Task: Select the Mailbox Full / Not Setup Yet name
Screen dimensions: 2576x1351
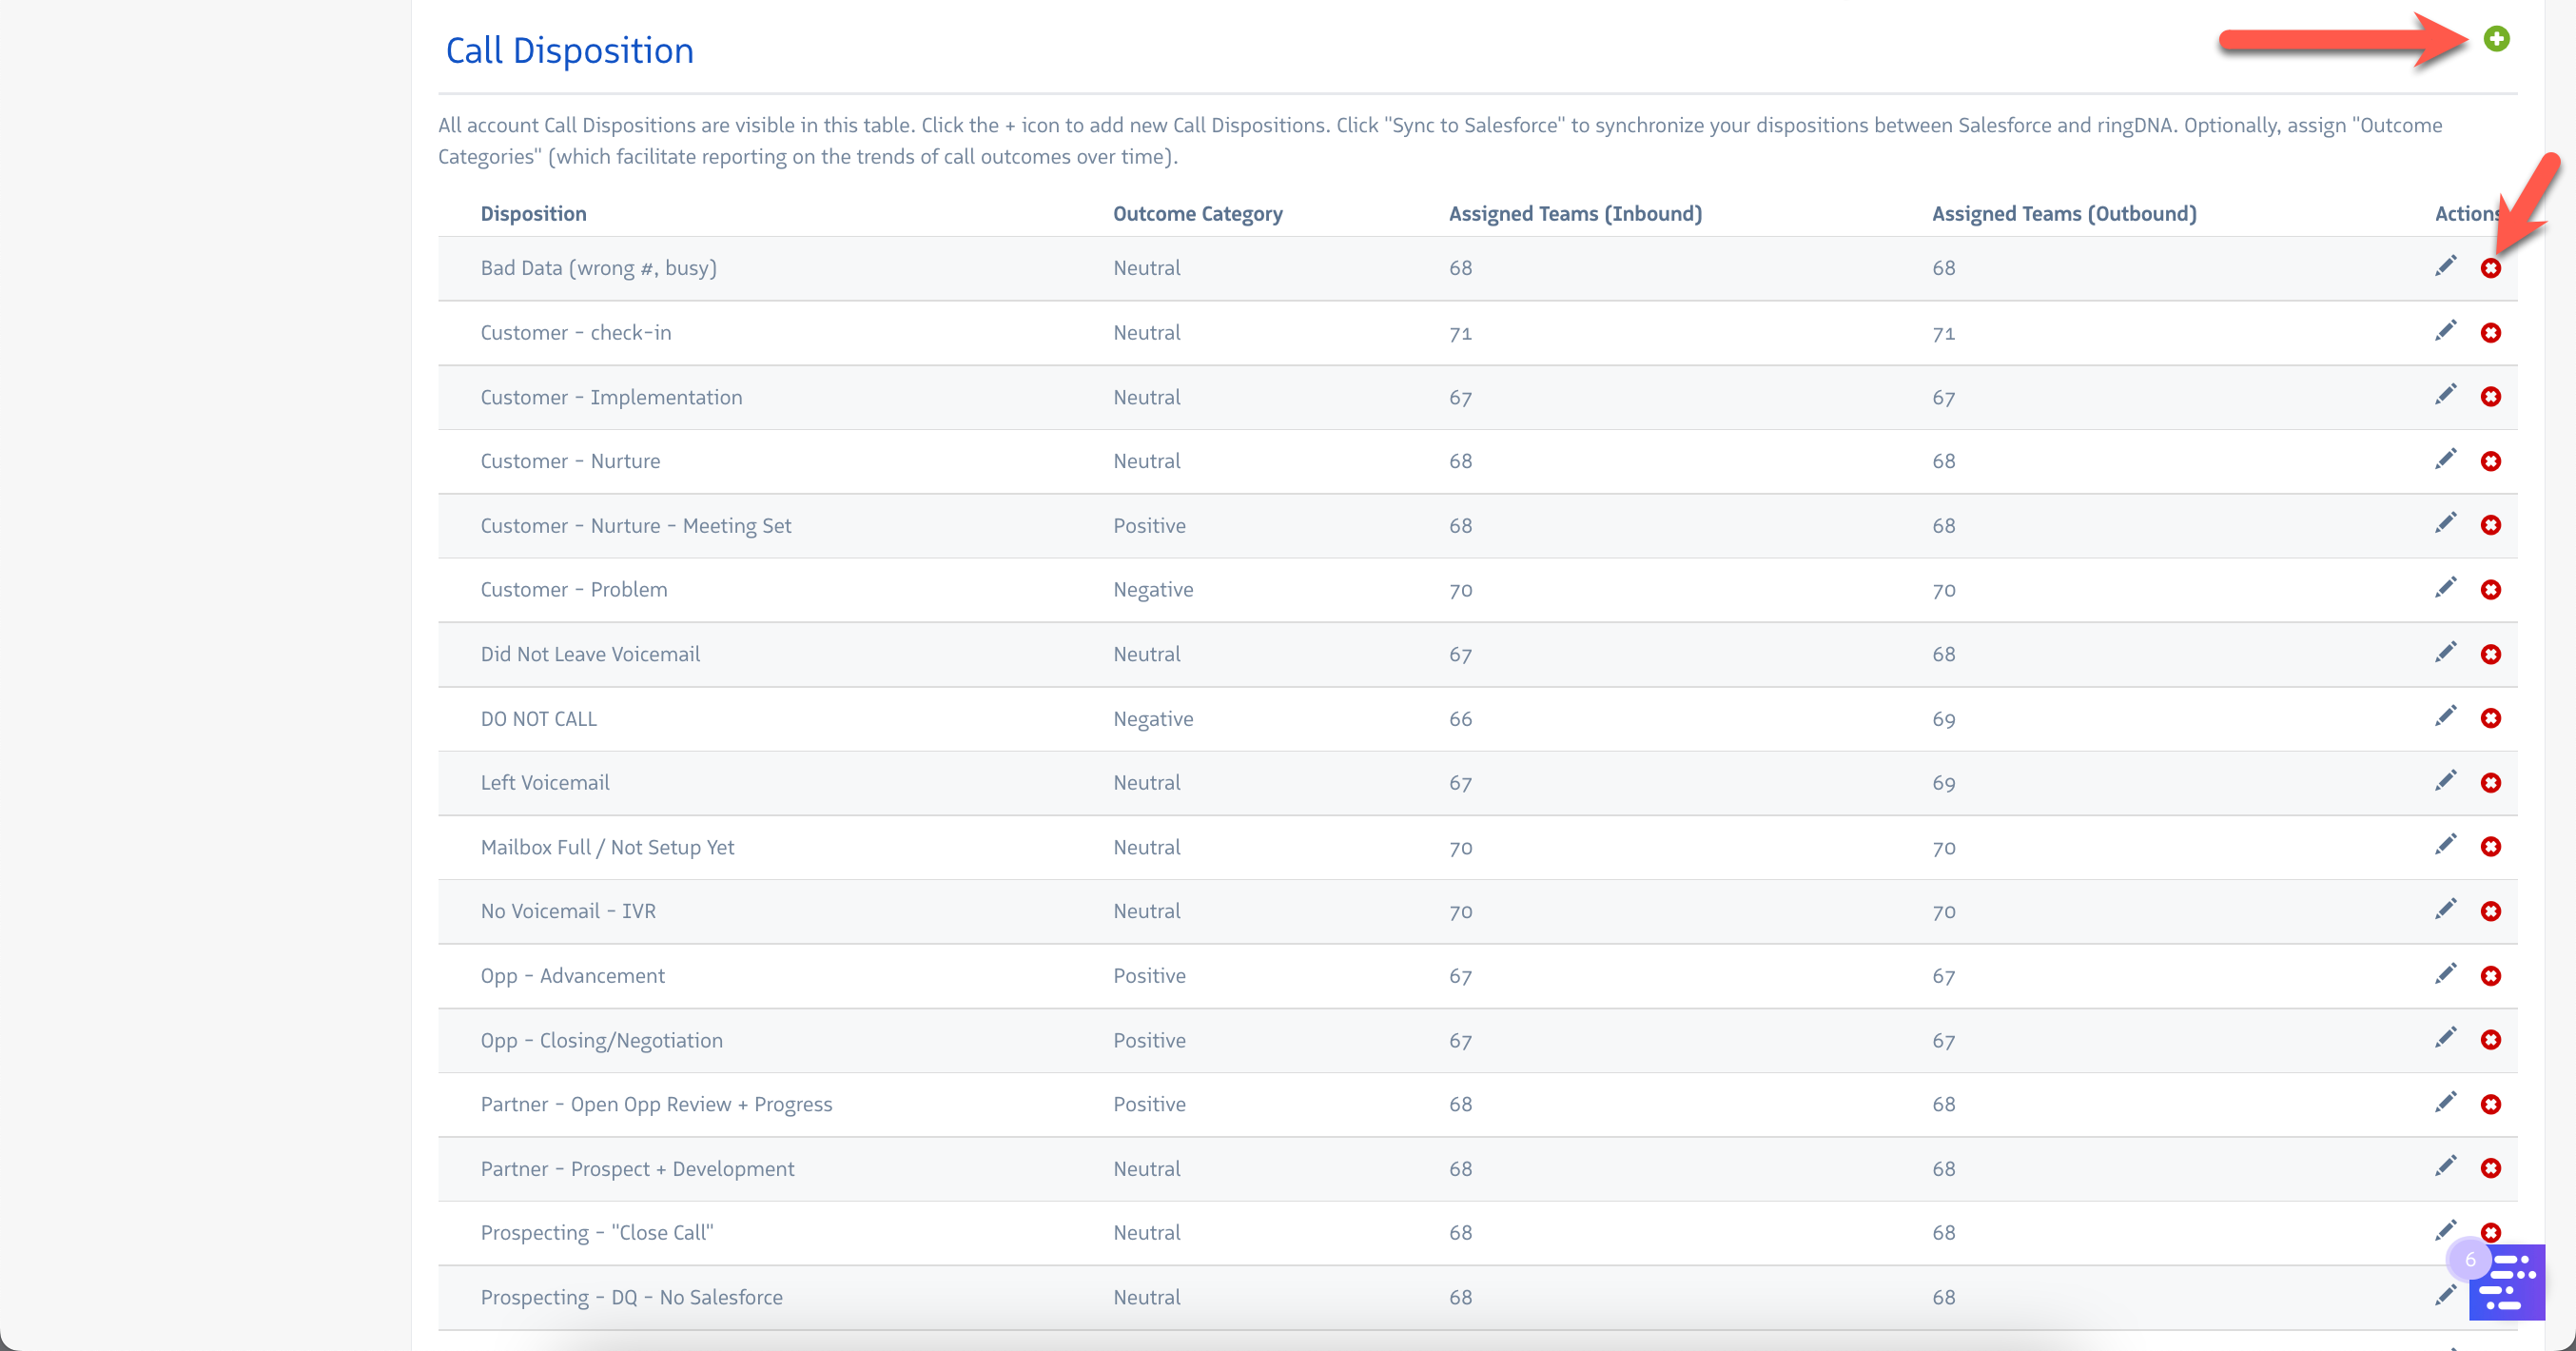Action: 607,847
